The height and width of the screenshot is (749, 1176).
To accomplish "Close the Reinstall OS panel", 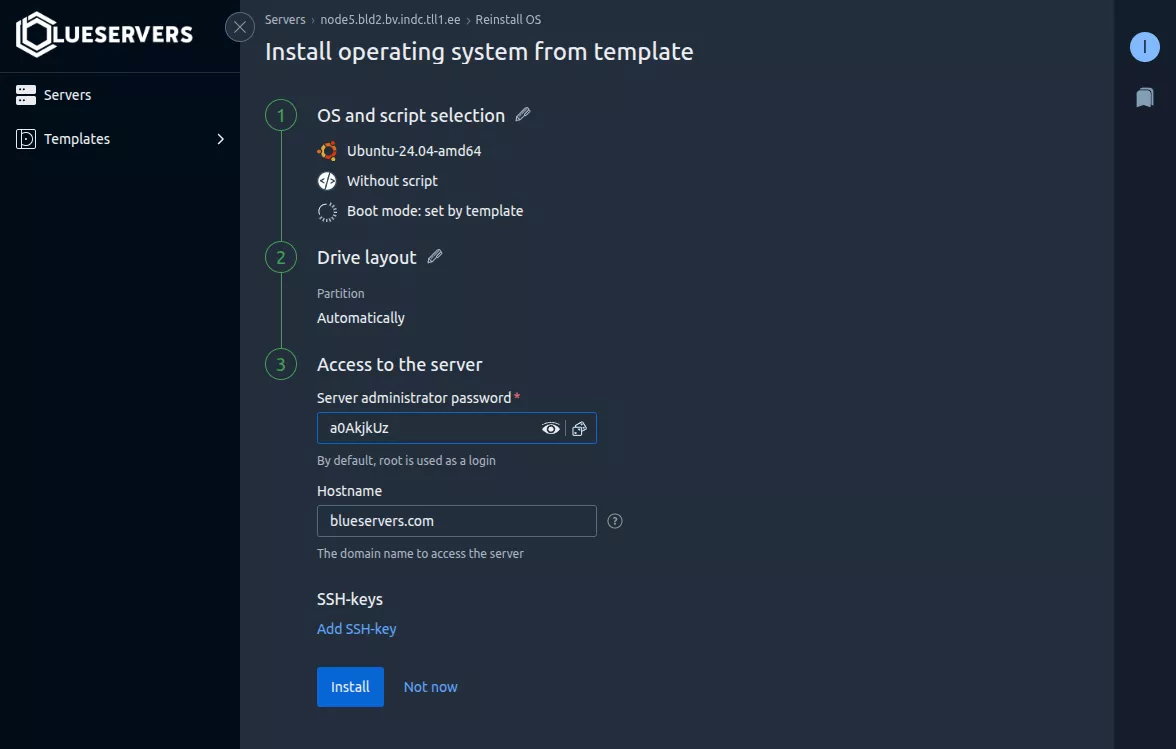I will pyautogui.click(x=240, y=28).
